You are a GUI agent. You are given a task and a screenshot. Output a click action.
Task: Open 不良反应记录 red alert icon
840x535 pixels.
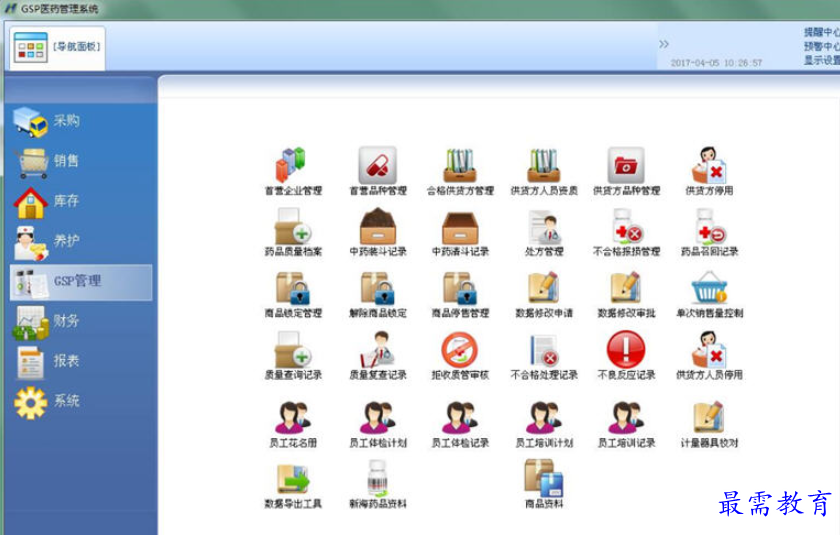pyautogui.click(x=626, y=350)
